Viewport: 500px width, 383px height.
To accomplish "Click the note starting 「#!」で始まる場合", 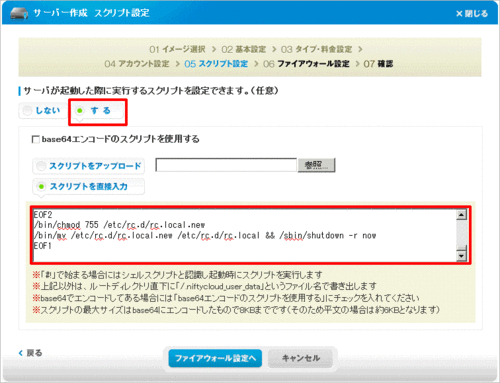I will pyautogui.click(x=177, y=275).
